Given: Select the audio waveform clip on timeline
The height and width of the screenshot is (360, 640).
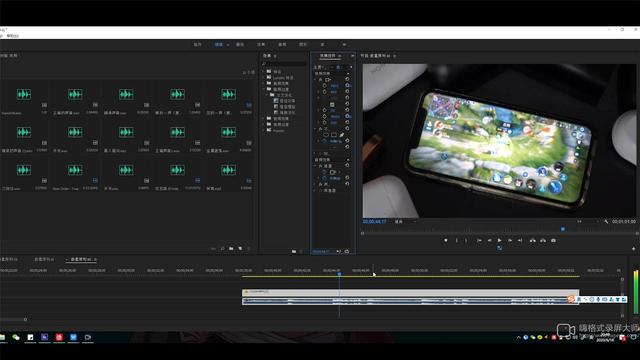Looking at the screenshot, I should tap(410, 301).
